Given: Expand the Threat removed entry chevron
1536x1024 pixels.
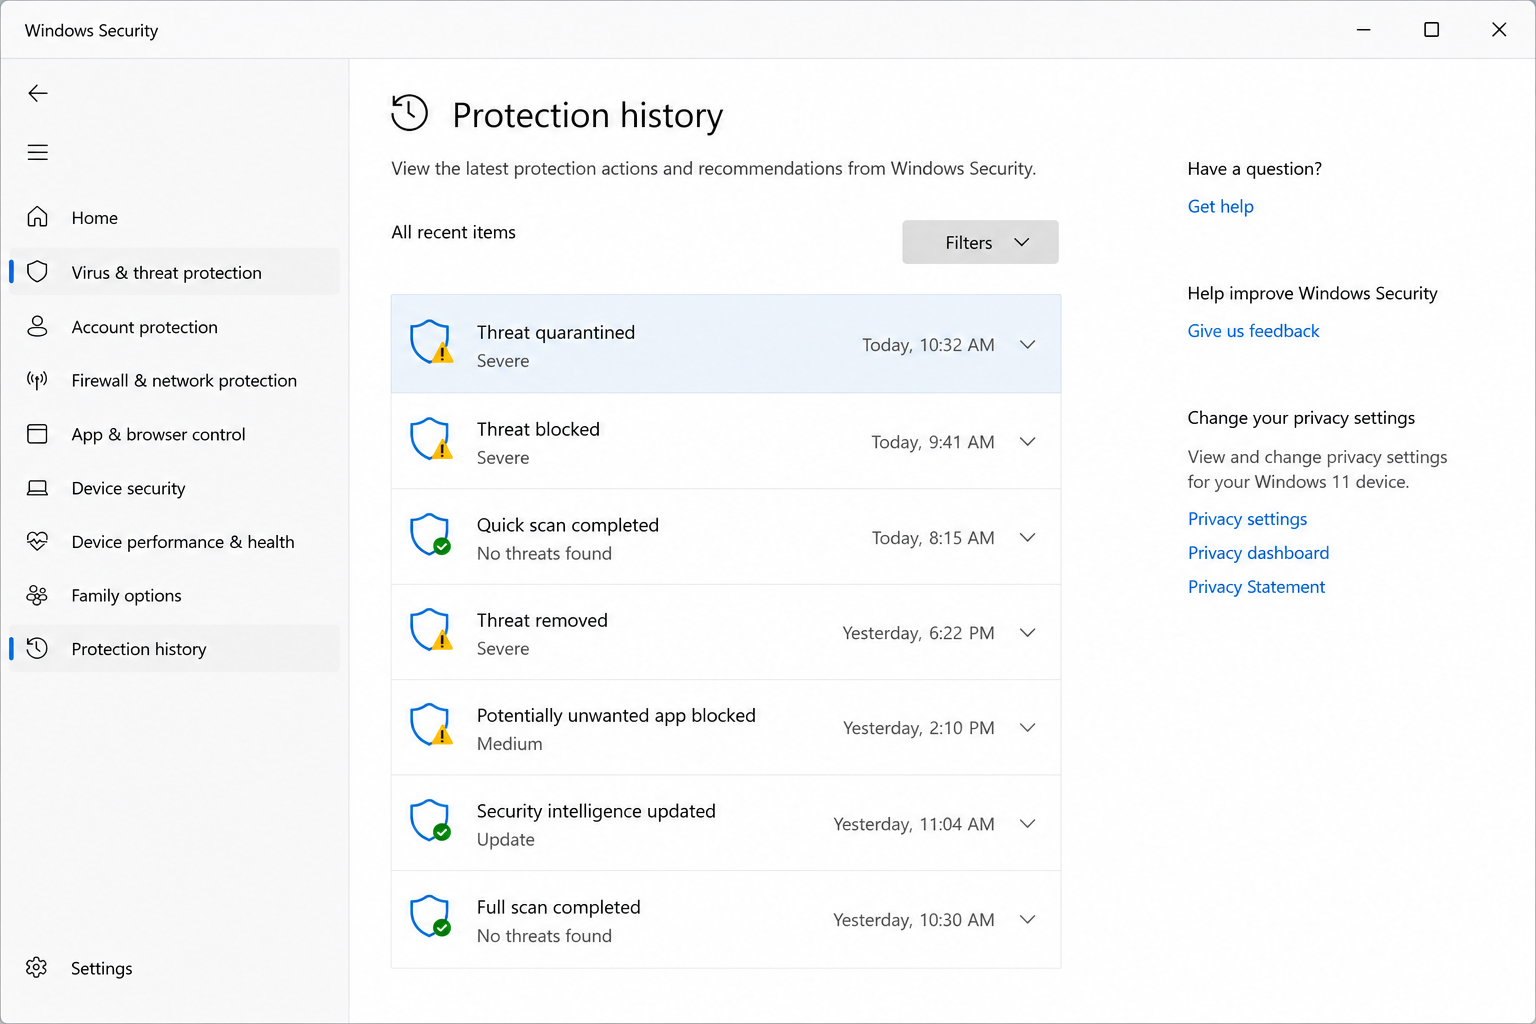Looking at the screenshot, I should (1027, 632).
